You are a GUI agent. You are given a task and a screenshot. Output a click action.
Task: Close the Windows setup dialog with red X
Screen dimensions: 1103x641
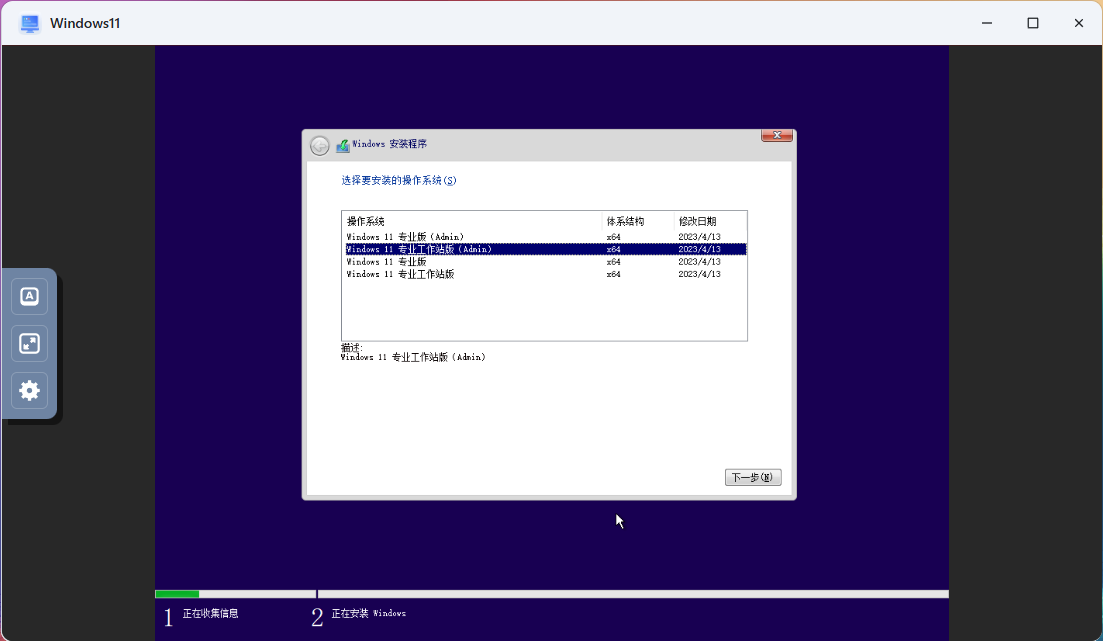[x=777, y=135]
